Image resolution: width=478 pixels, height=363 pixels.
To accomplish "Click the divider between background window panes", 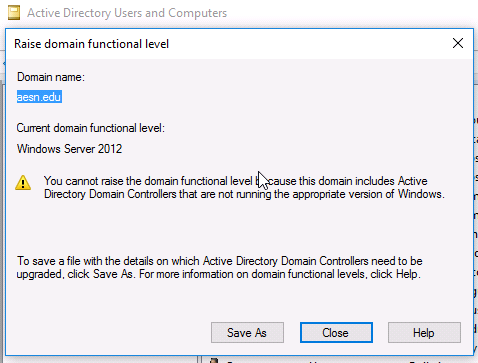I will [x=200, y=359].
